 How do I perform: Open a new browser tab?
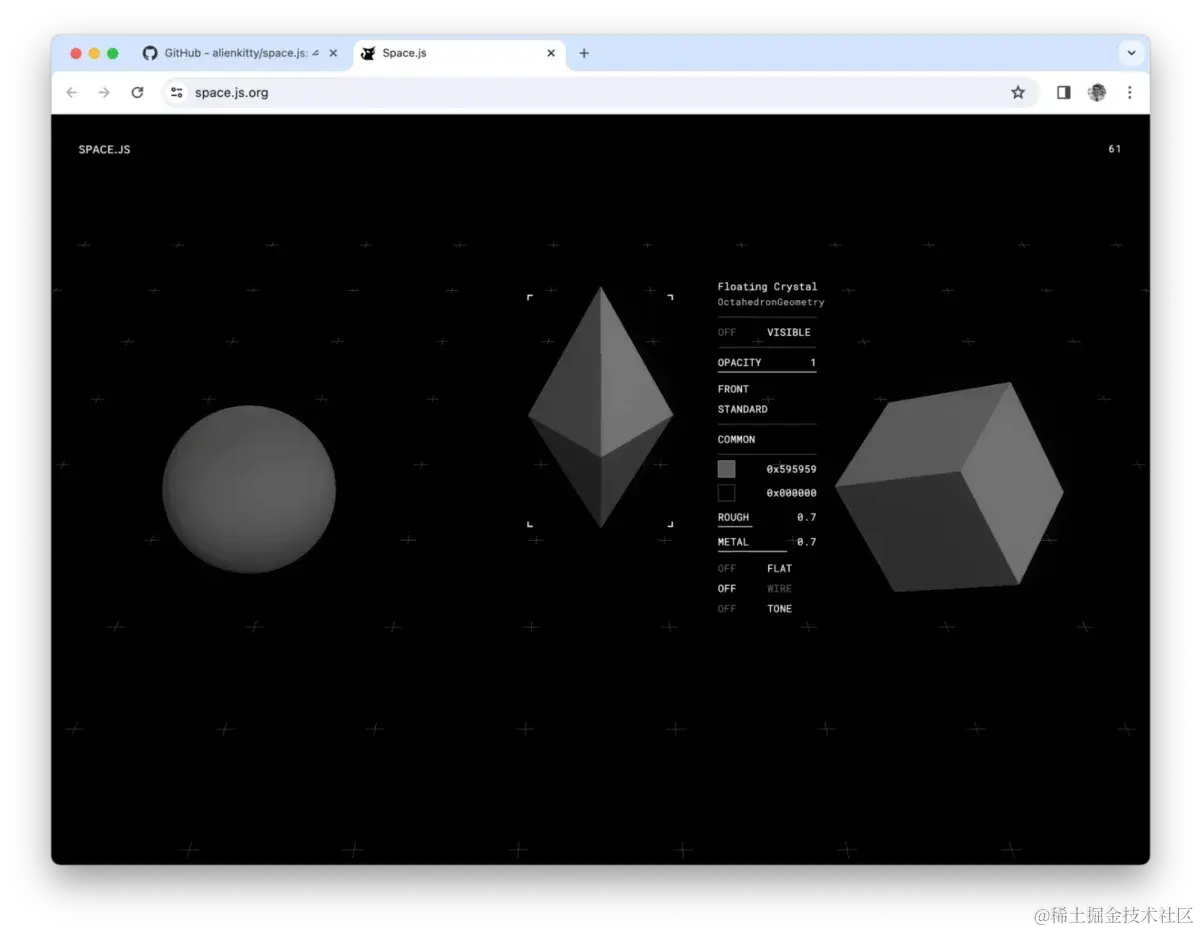[x=584, y=53]
